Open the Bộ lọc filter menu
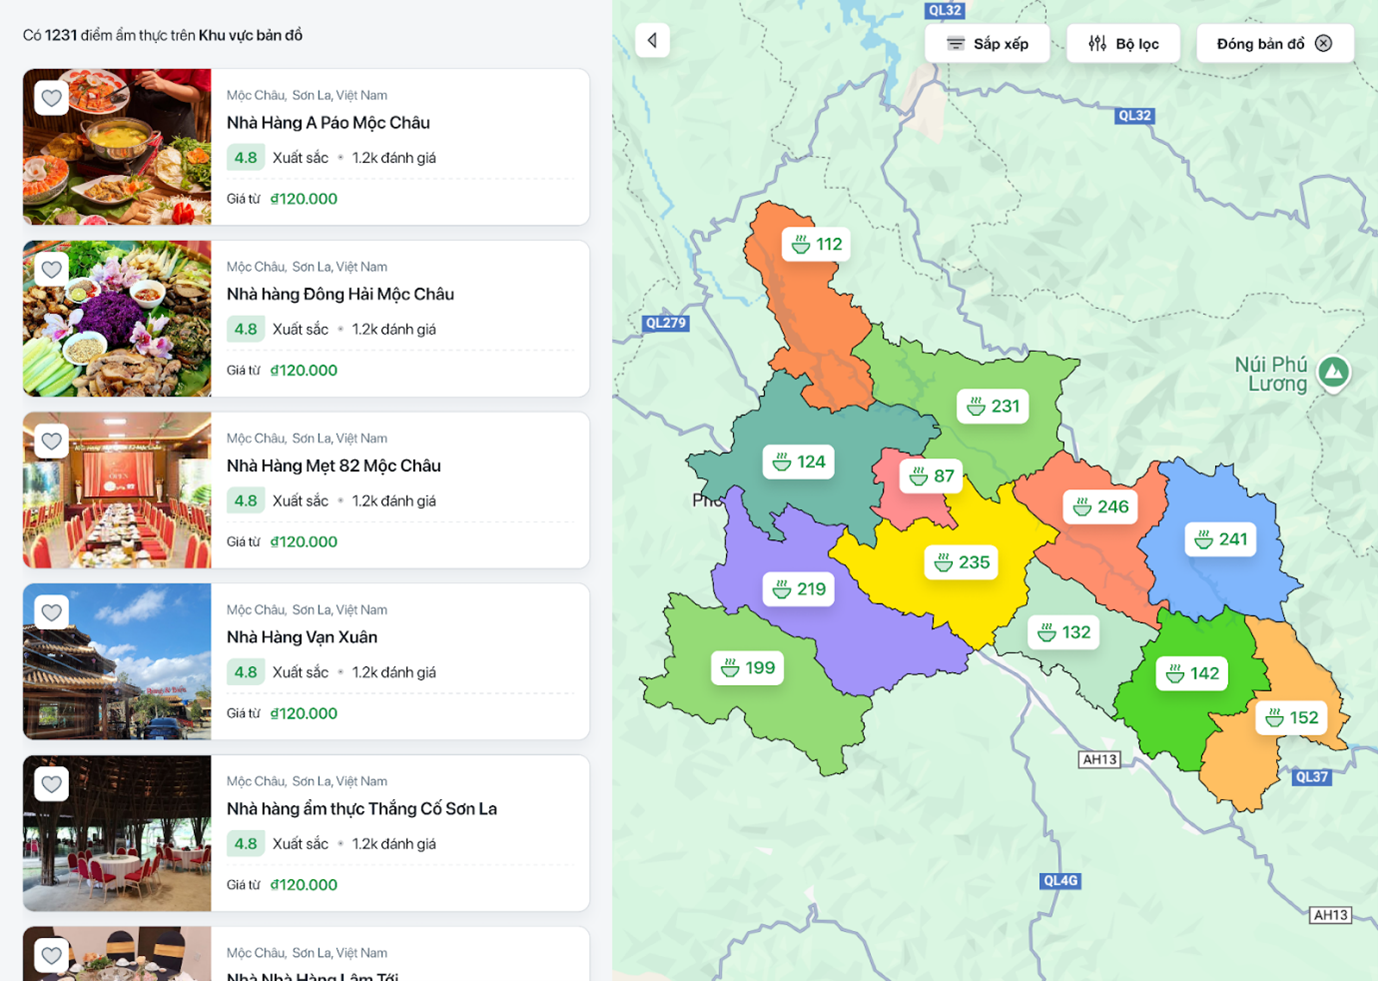The width and height of the screenshot is (1378, 981). (1123, 44)
